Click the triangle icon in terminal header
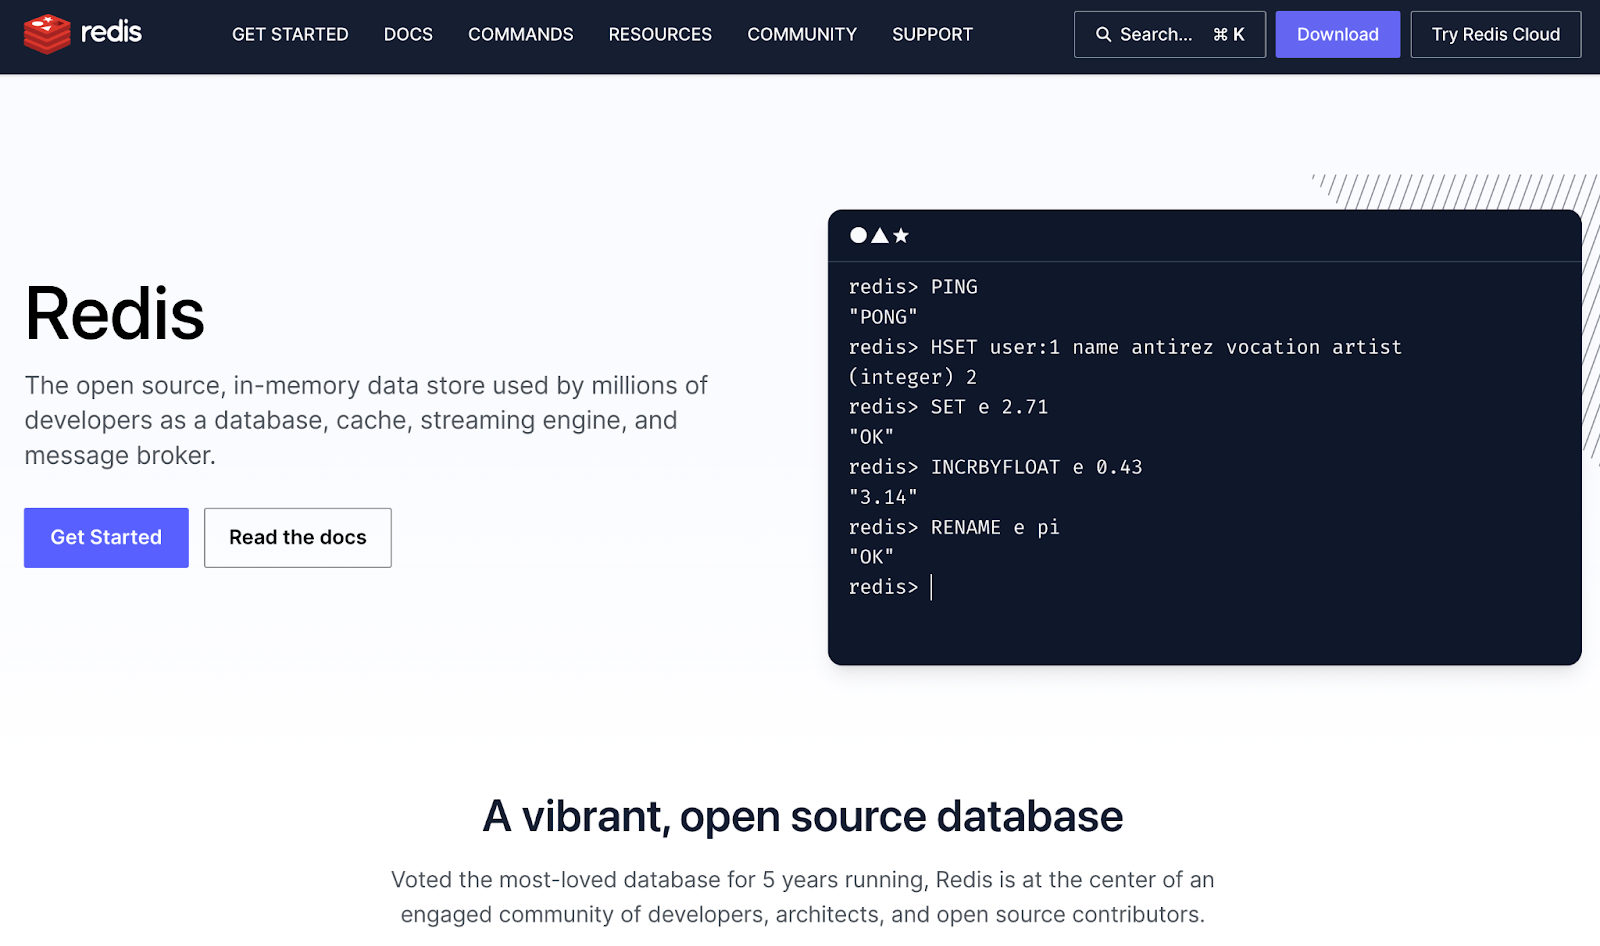Screen dimensions: 1600x946 click(x=880, y=235)
